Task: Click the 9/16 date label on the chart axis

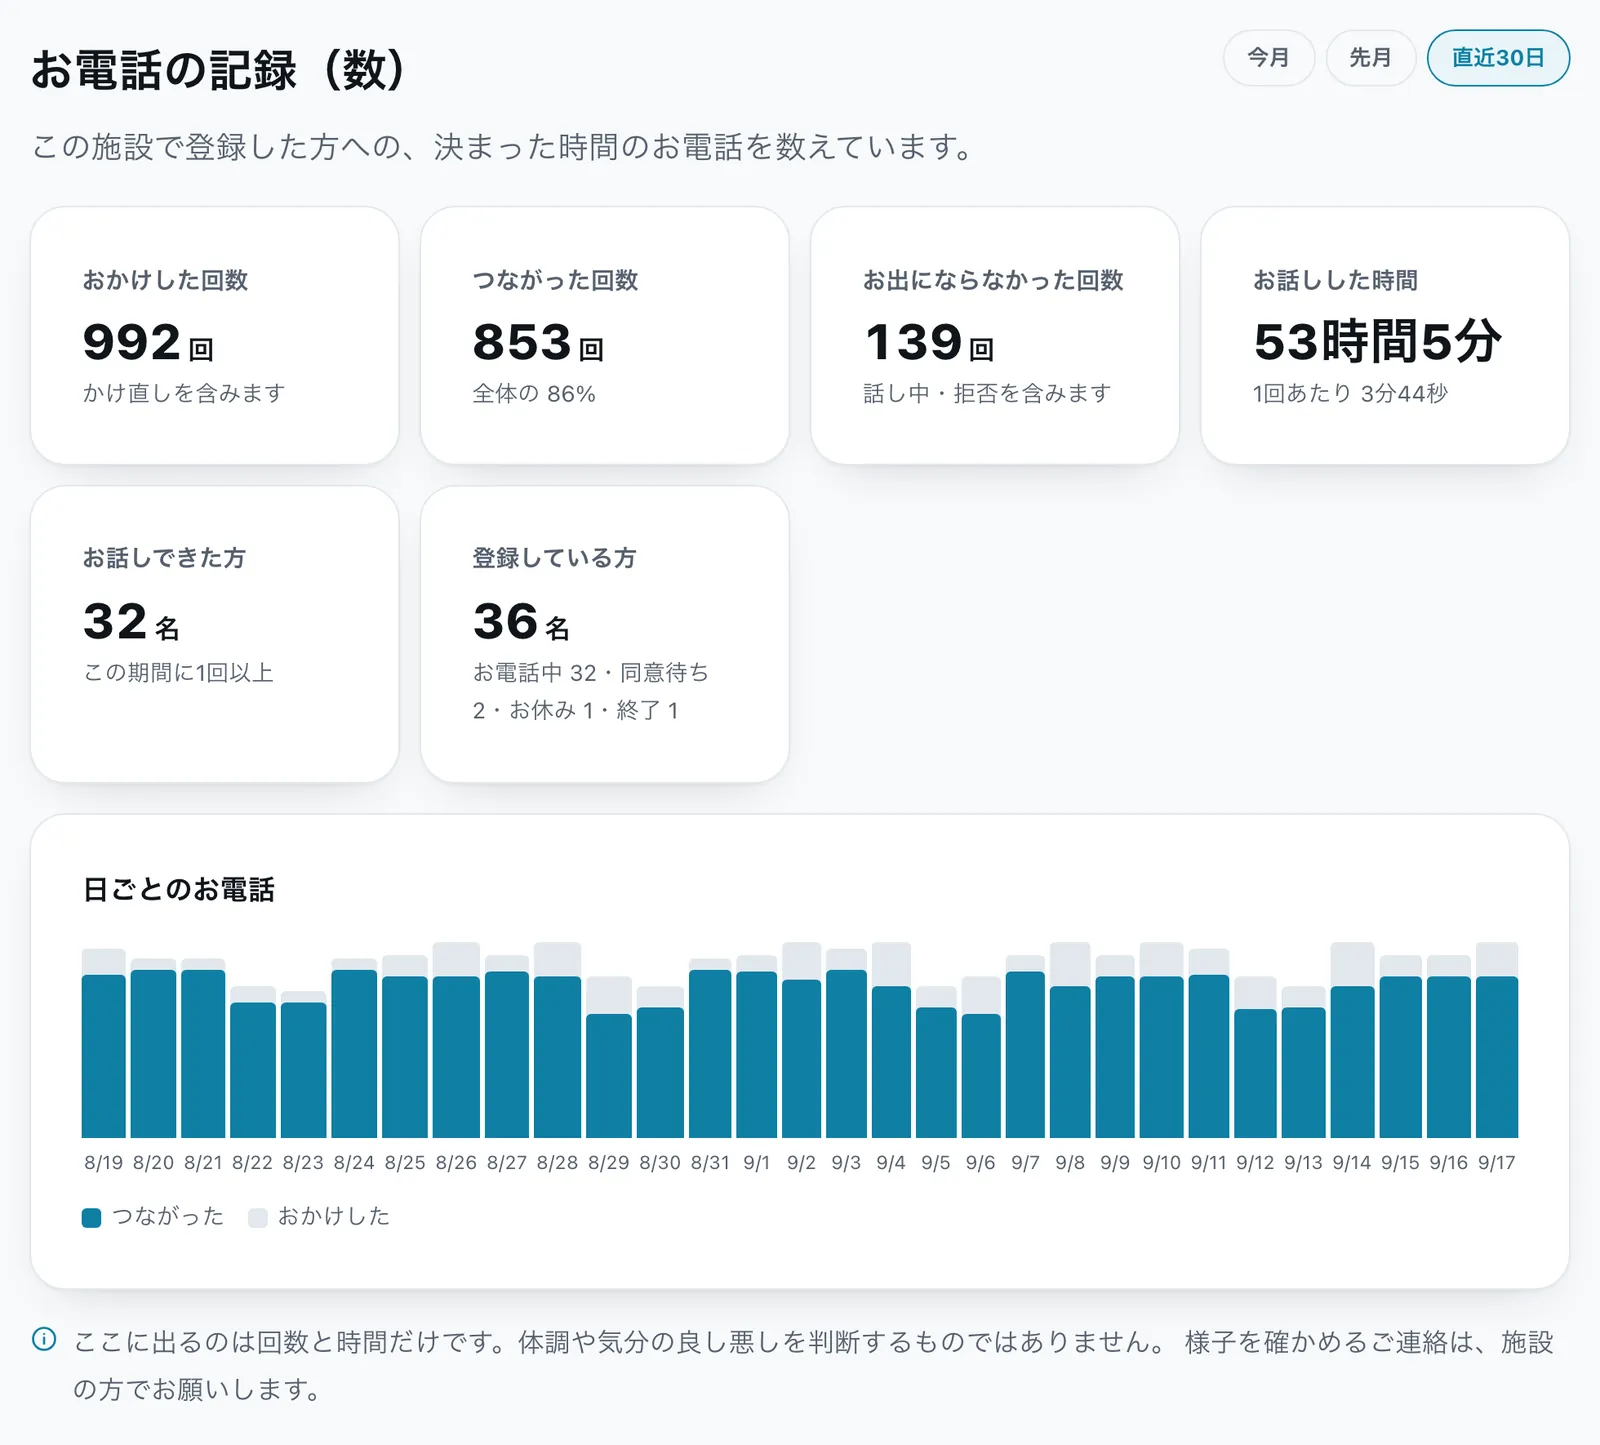Action: 1449,1163
